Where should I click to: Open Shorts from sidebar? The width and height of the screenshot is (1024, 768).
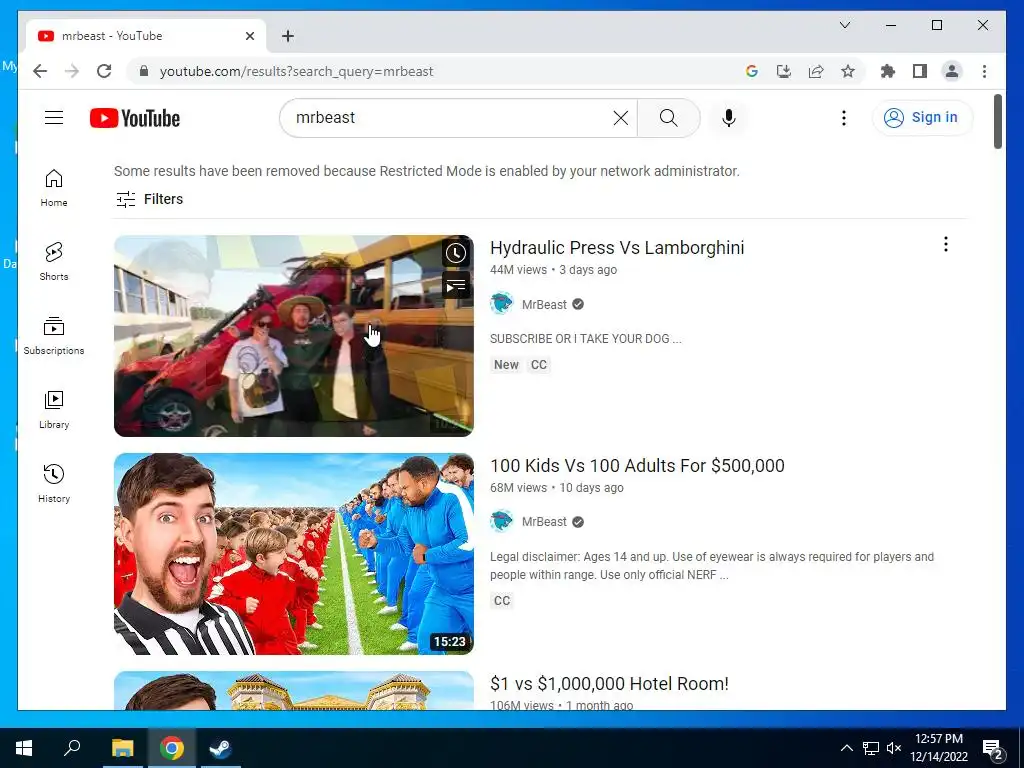54,262
